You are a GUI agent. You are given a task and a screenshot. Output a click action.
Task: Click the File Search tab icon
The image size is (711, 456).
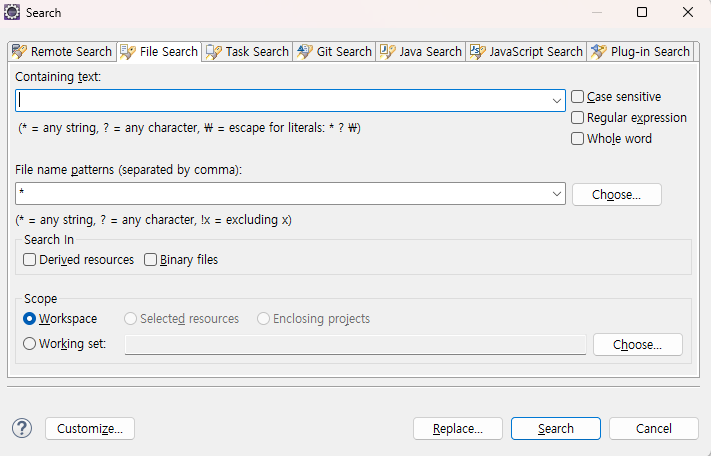point(127,52)
